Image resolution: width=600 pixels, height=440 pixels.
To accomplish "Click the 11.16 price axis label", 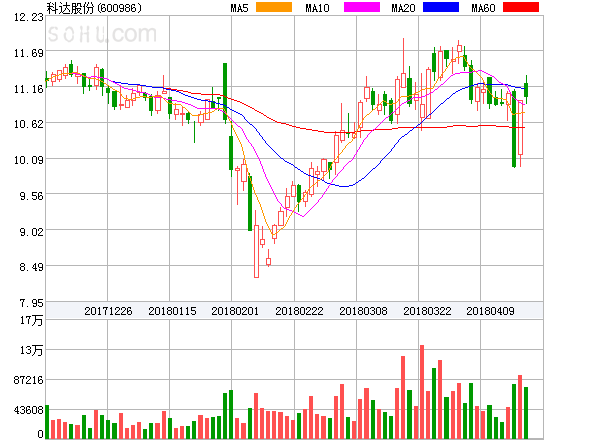I will pyautogui.click(x=29, y=89).
